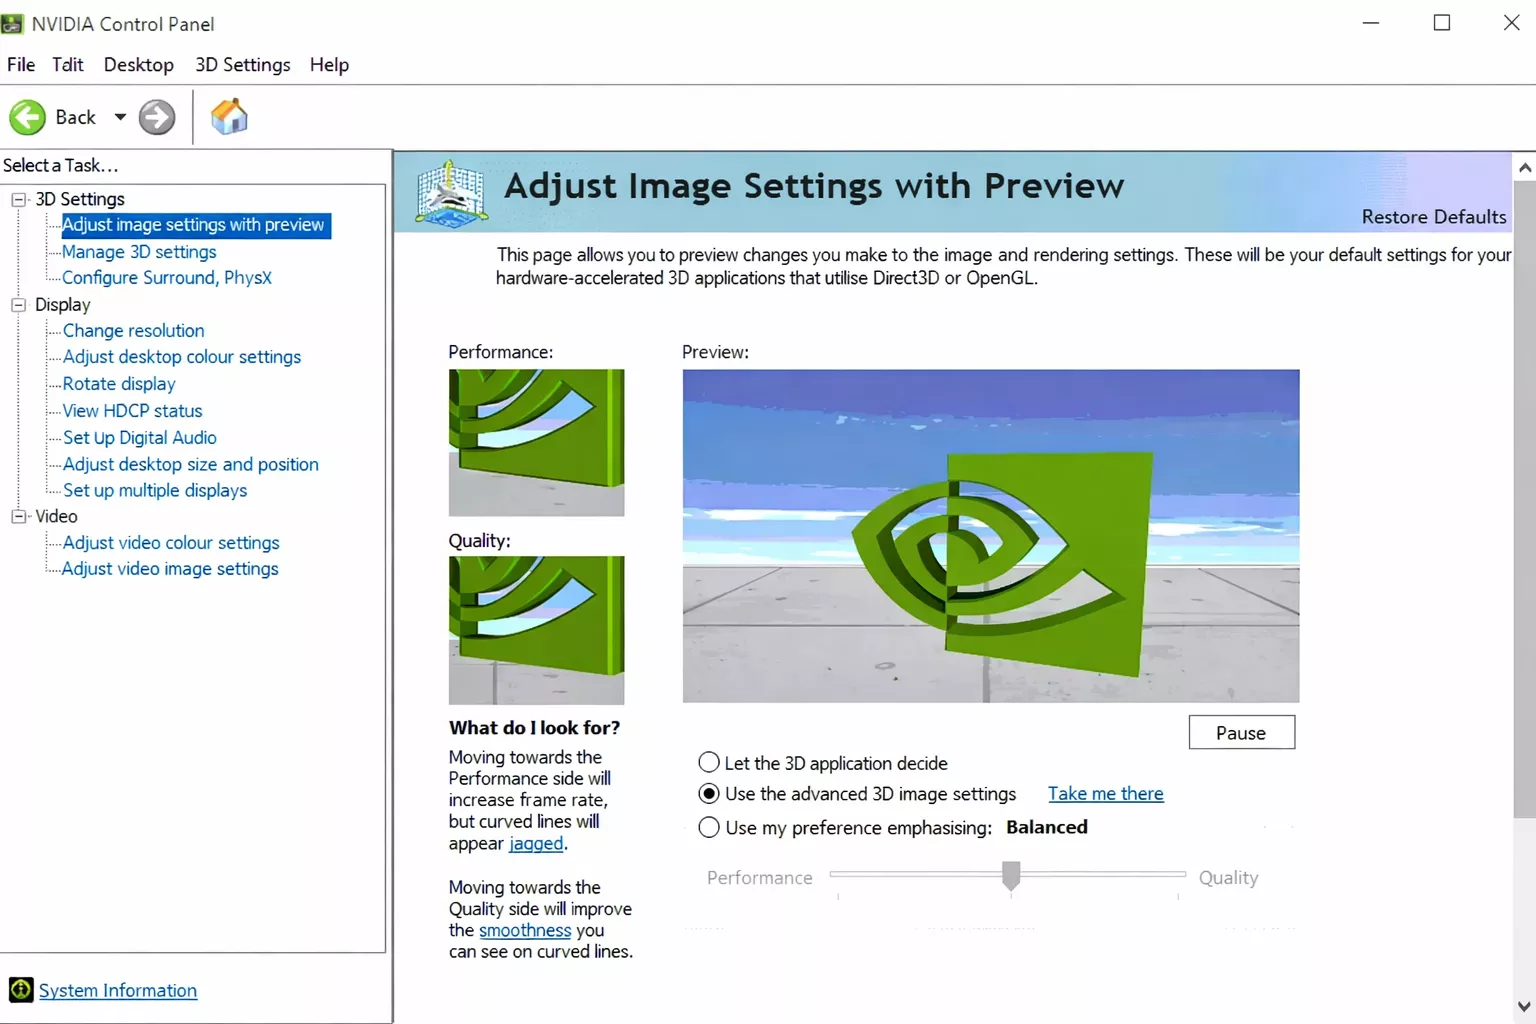Screen dimensions: 1536x1024
Task: Open the File menu
Action: (21, 65)
